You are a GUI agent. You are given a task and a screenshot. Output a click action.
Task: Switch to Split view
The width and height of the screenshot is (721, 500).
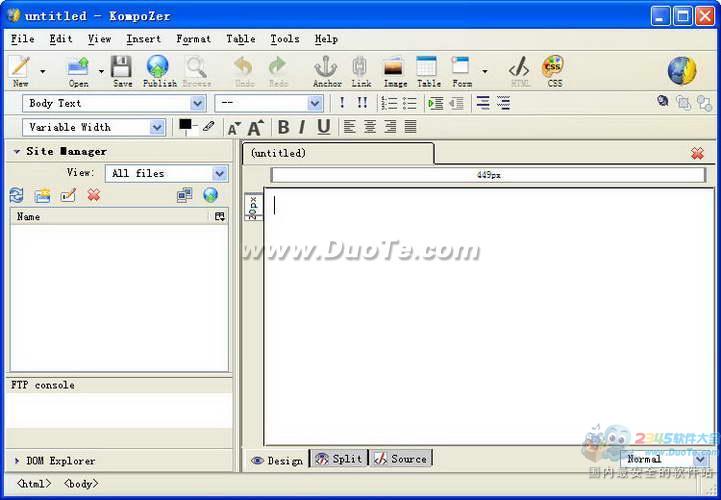[x=339, y=459]
